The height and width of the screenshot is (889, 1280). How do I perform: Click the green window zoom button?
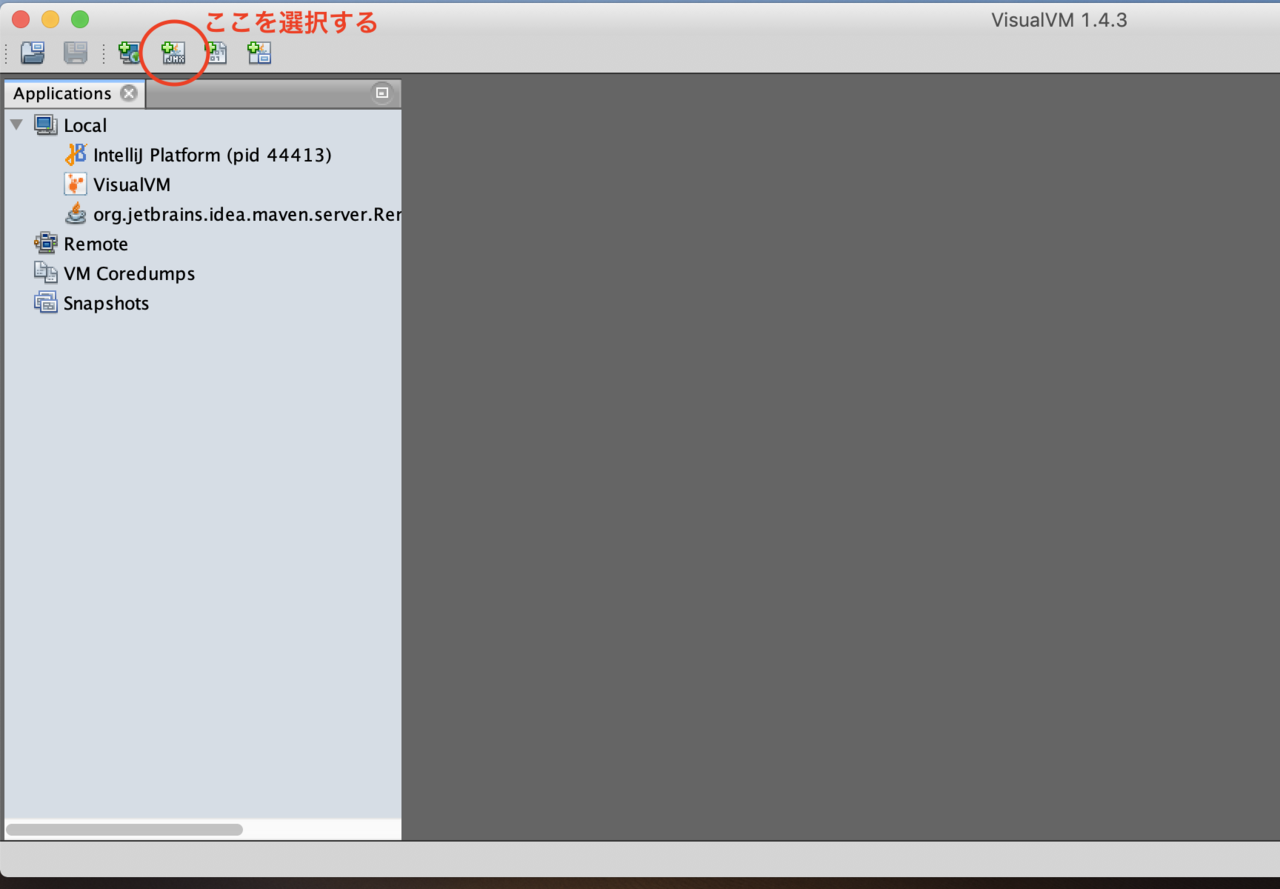click(x=80, y=20)
